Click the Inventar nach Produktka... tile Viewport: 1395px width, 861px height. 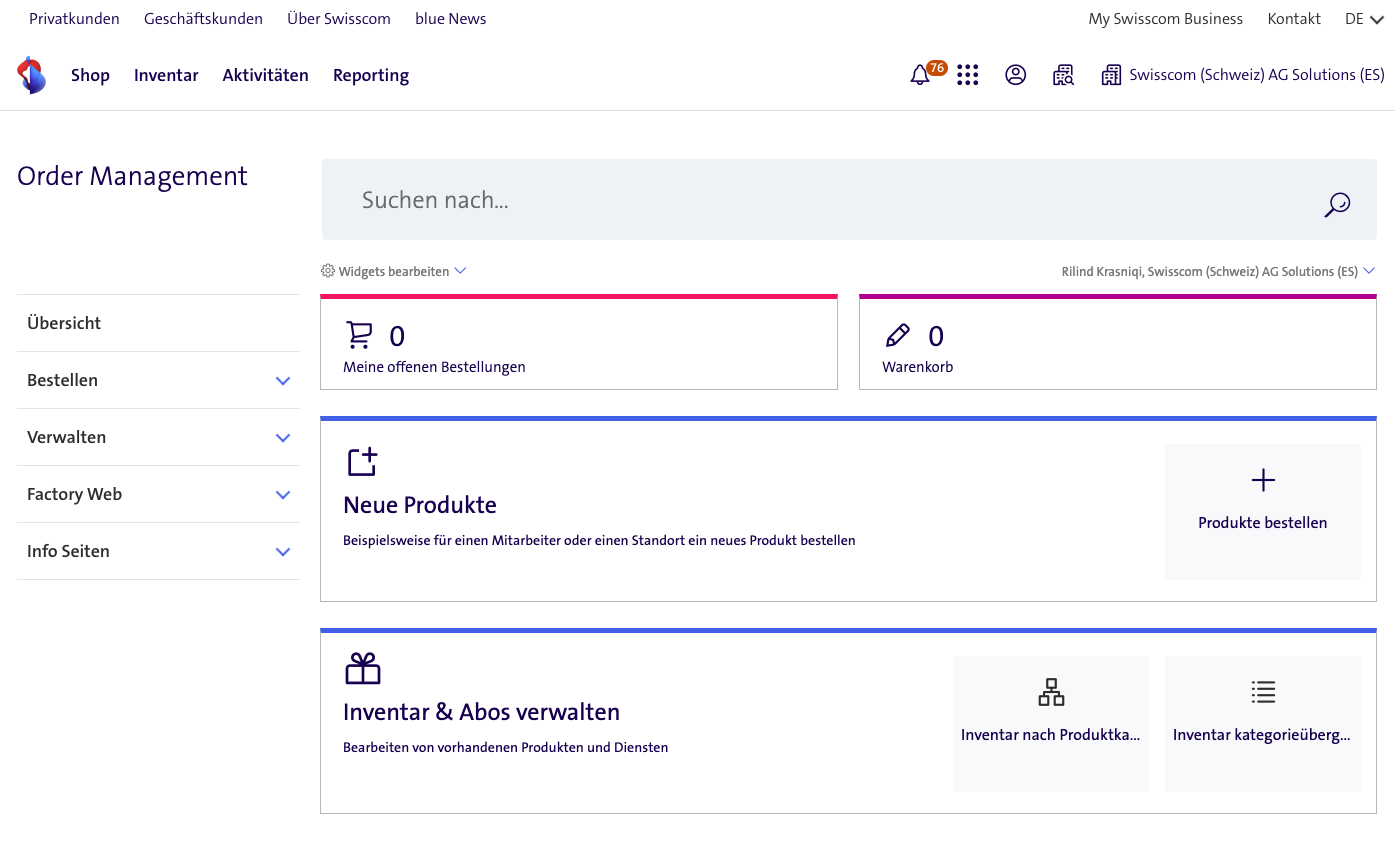[x=1051, y=724]
